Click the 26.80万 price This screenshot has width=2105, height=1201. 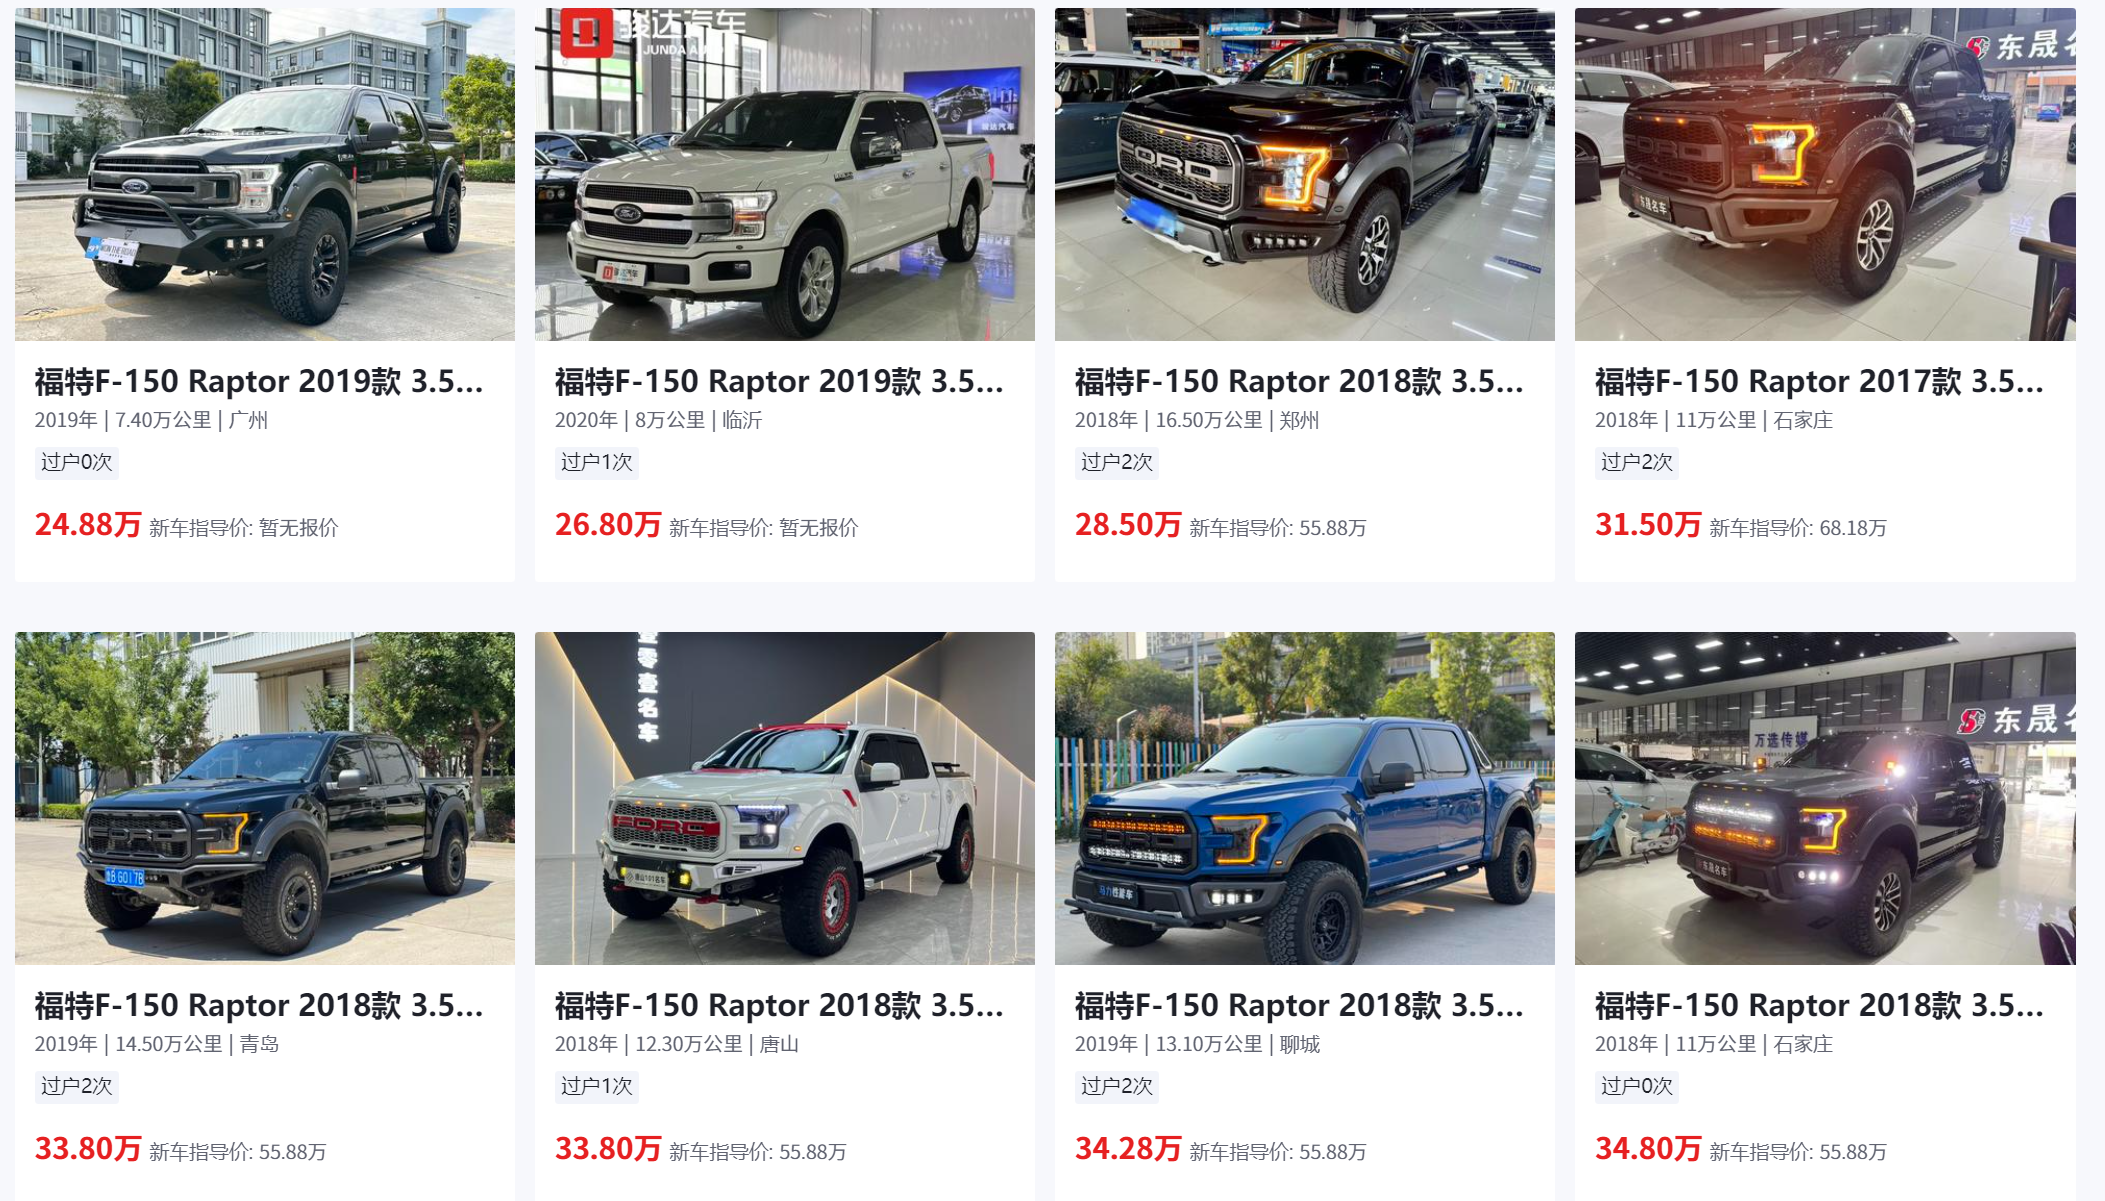tap(608, 525)
